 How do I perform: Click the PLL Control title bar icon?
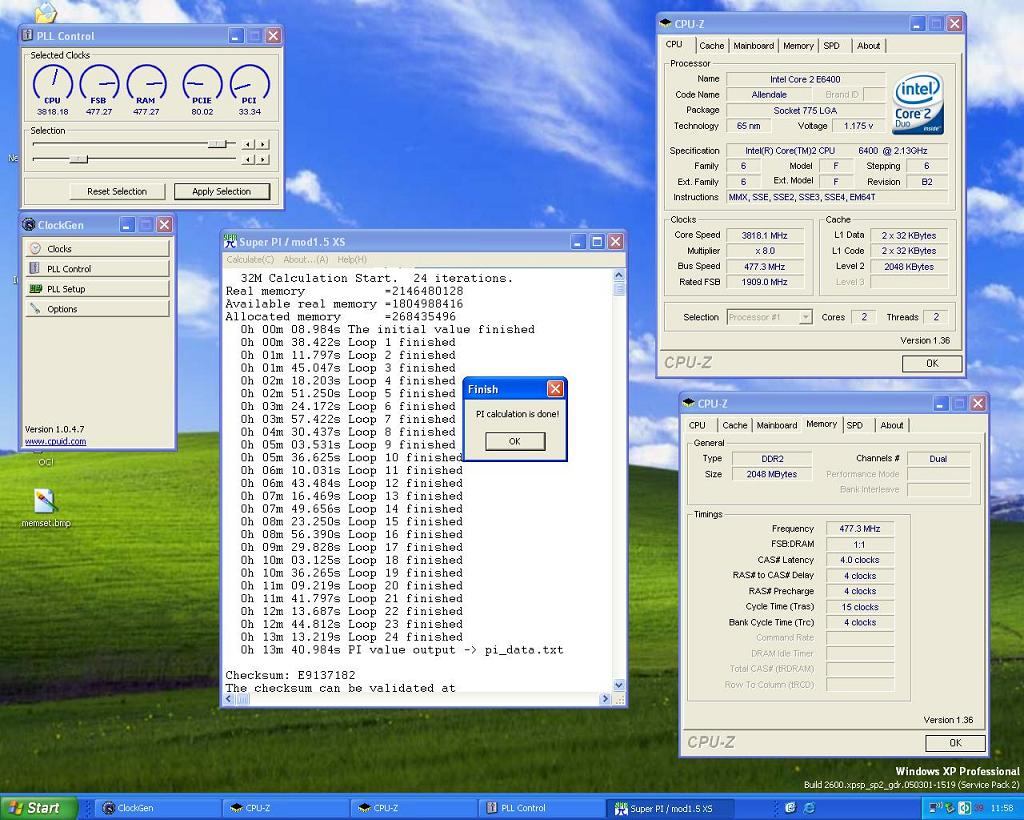coord(27,35)
